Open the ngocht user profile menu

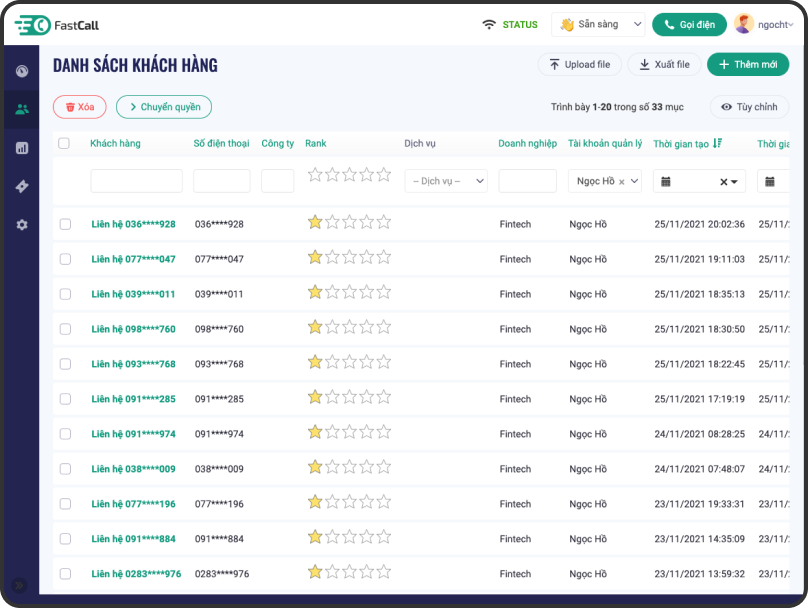[764, 25]
